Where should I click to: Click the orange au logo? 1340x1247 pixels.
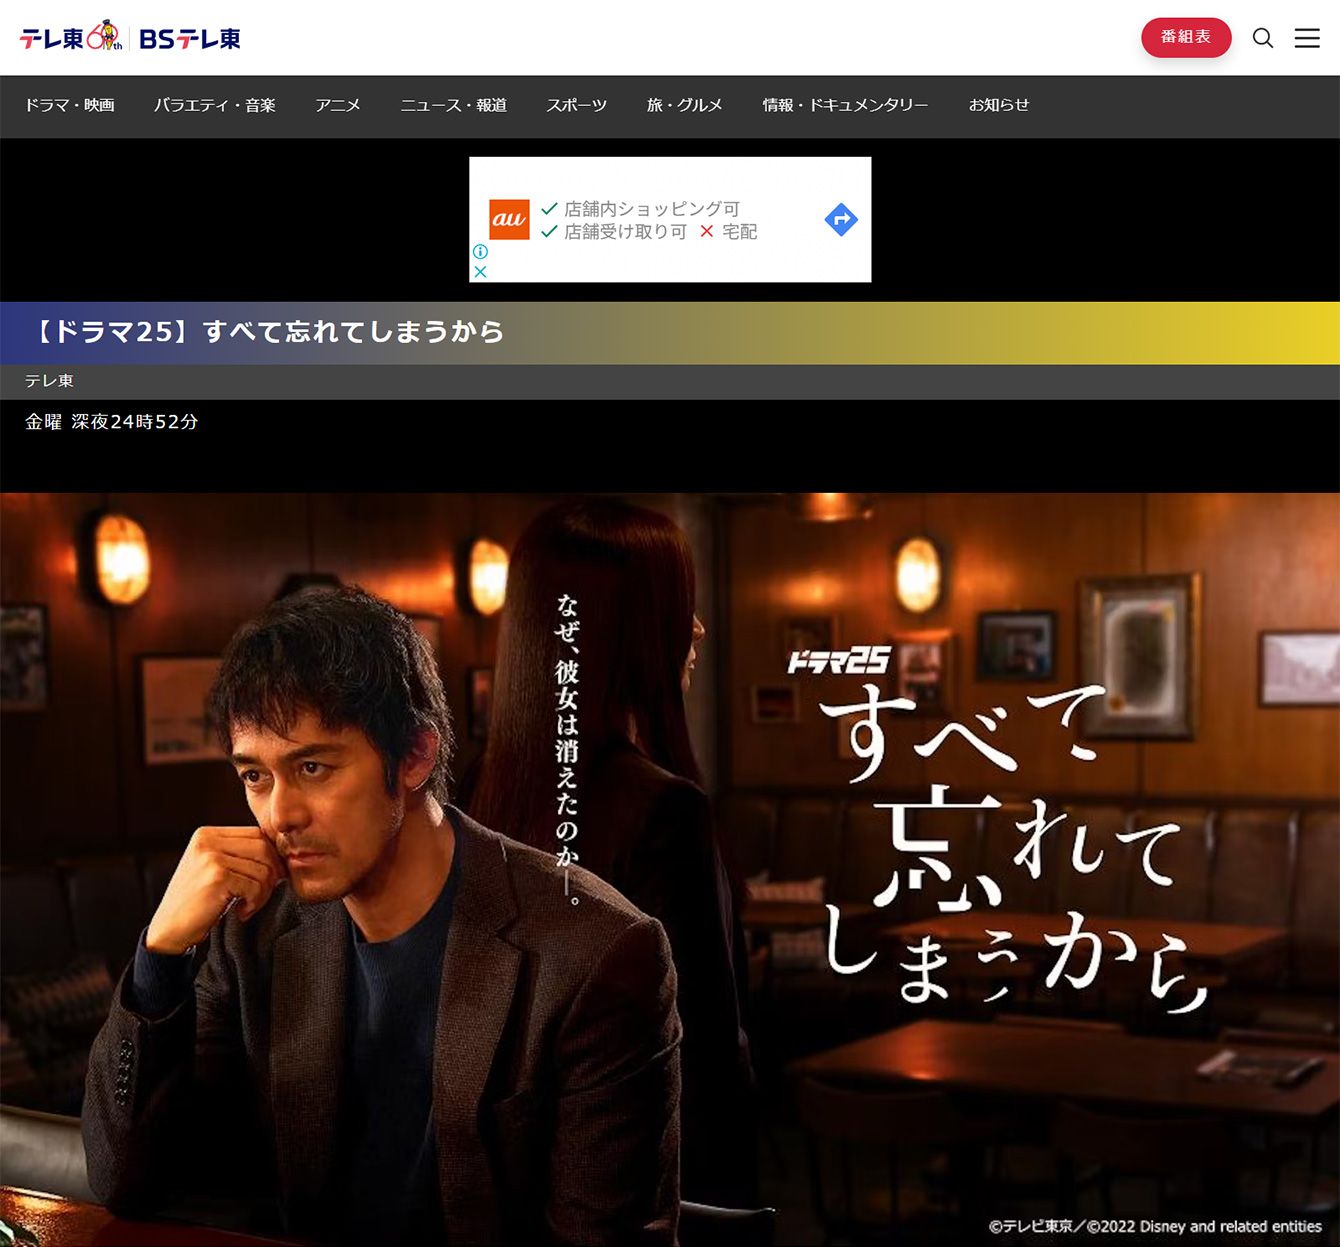point(509,220)
